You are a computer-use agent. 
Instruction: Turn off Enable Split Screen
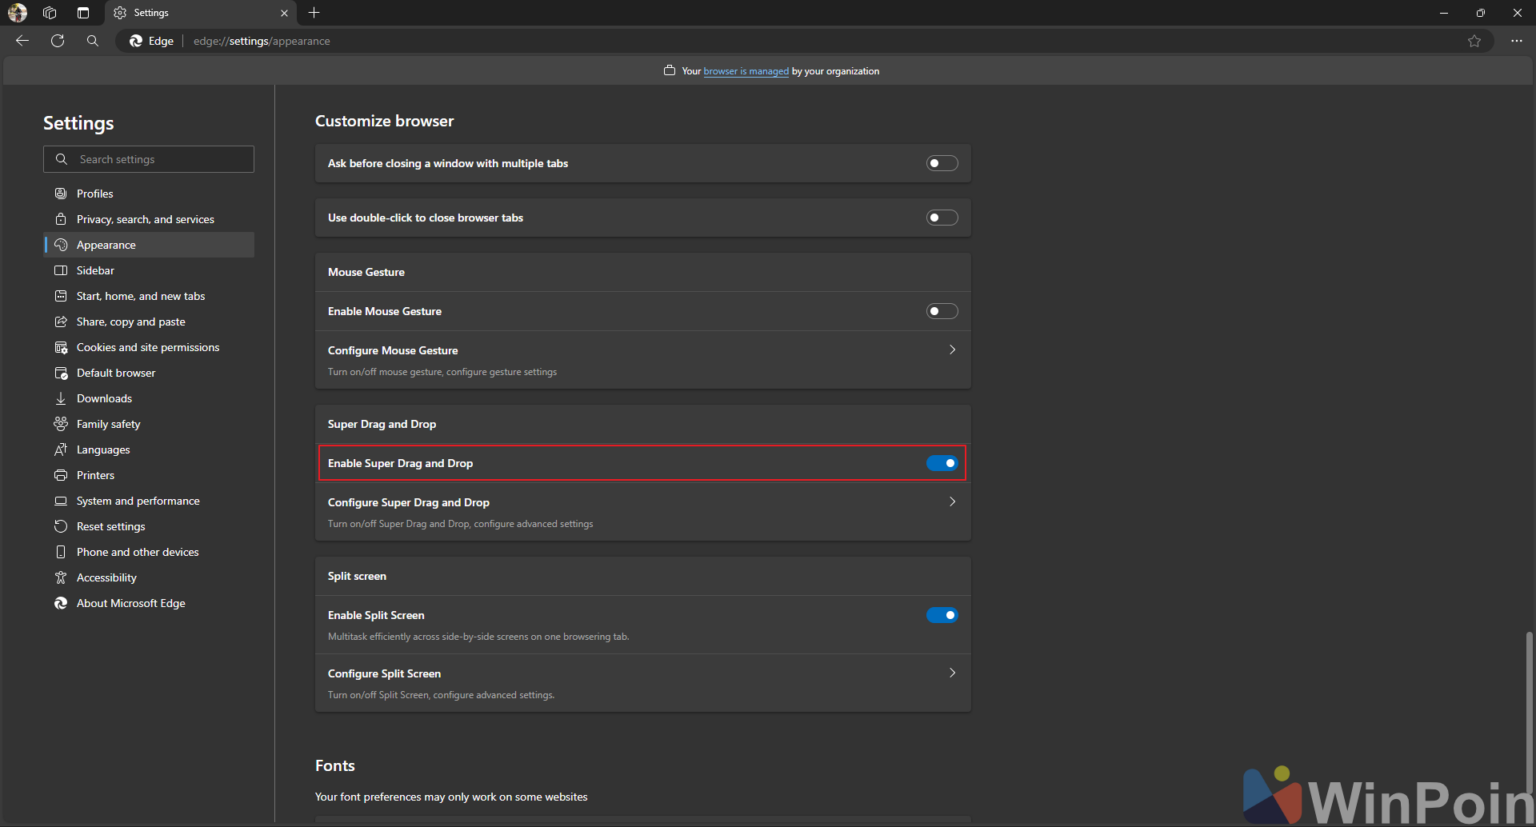point(941,614)
